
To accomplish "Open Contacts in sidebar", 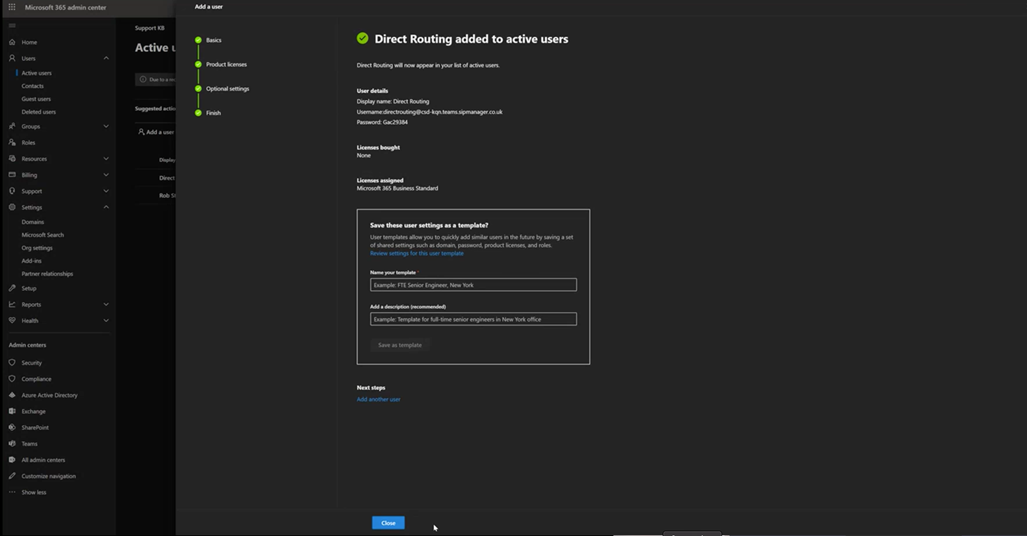I will click(33, 86).
